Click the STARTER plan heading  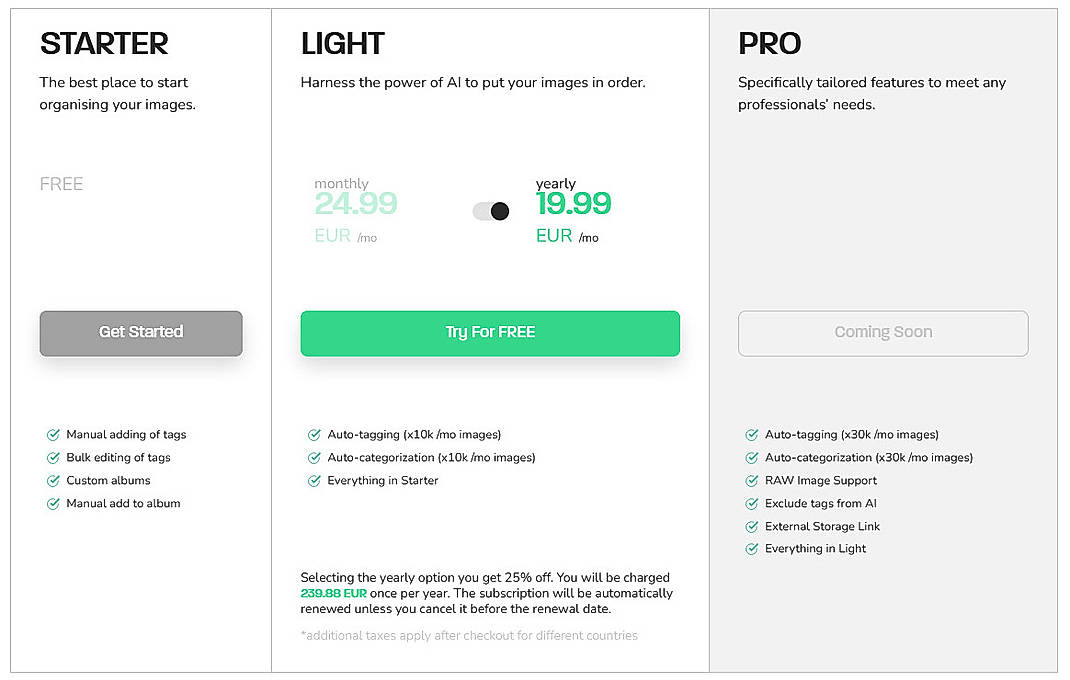point(103,43)
